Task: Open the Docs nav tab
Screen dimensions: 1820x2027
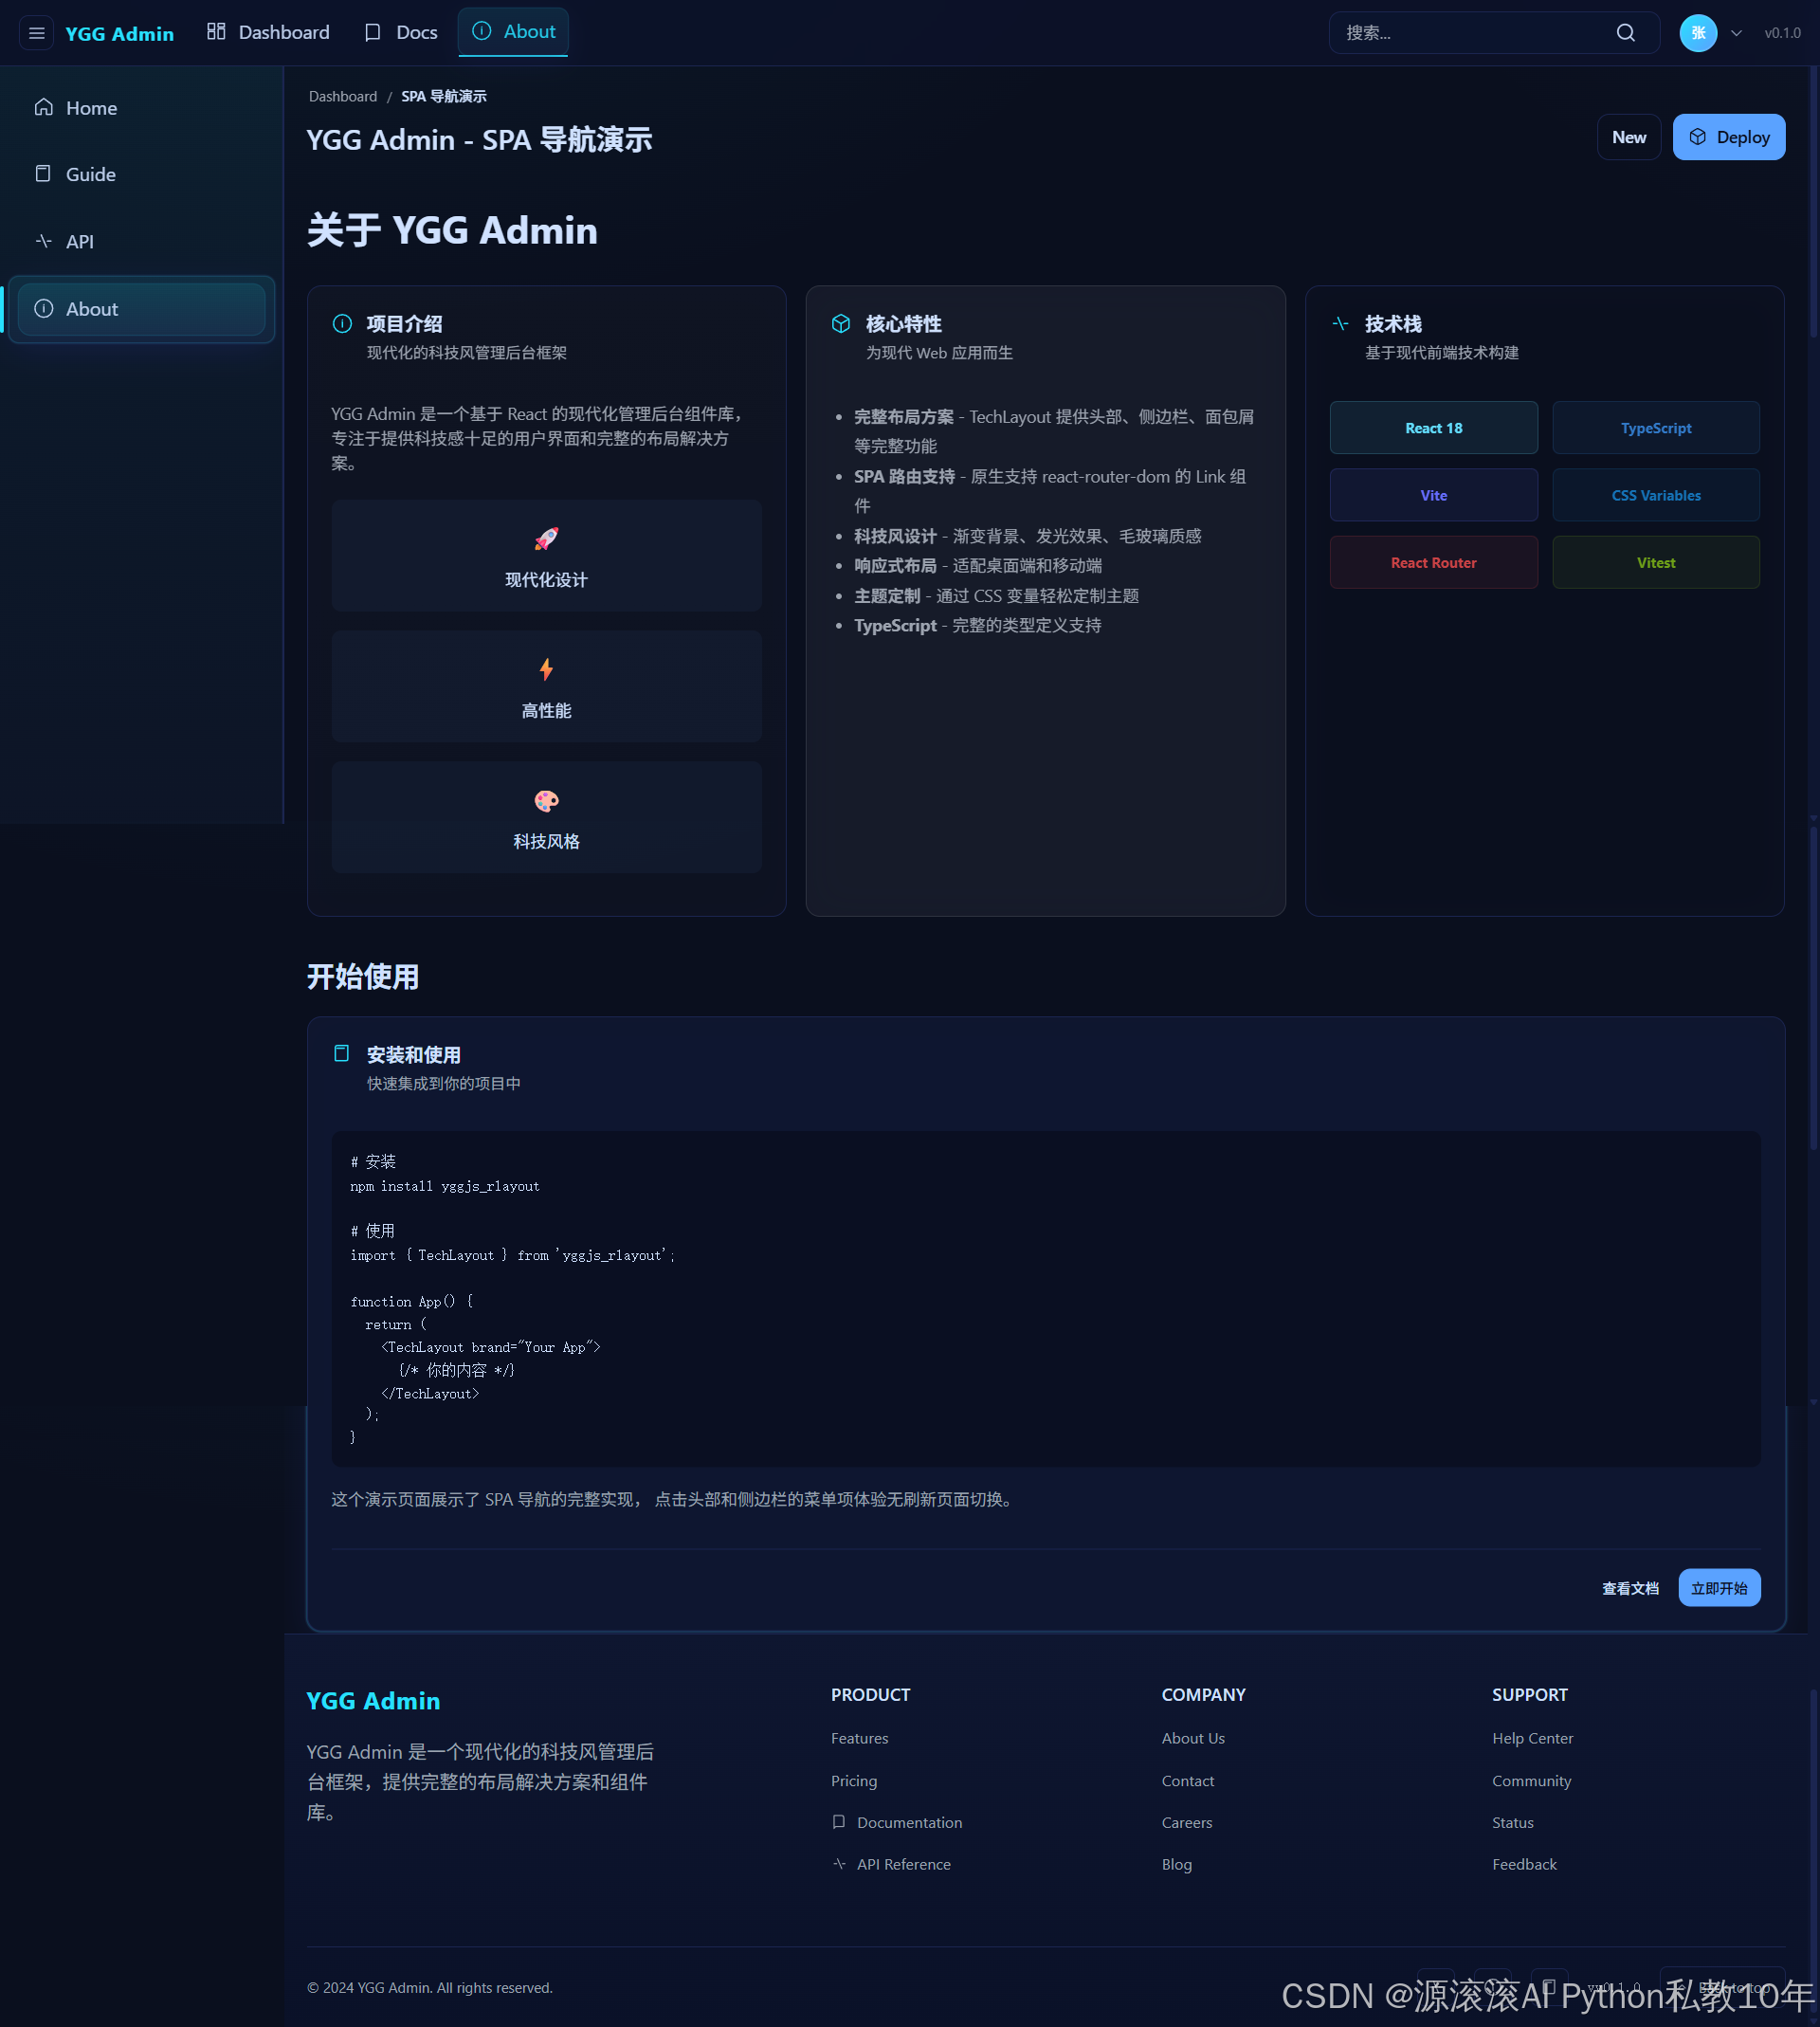Action: (401, 32)
